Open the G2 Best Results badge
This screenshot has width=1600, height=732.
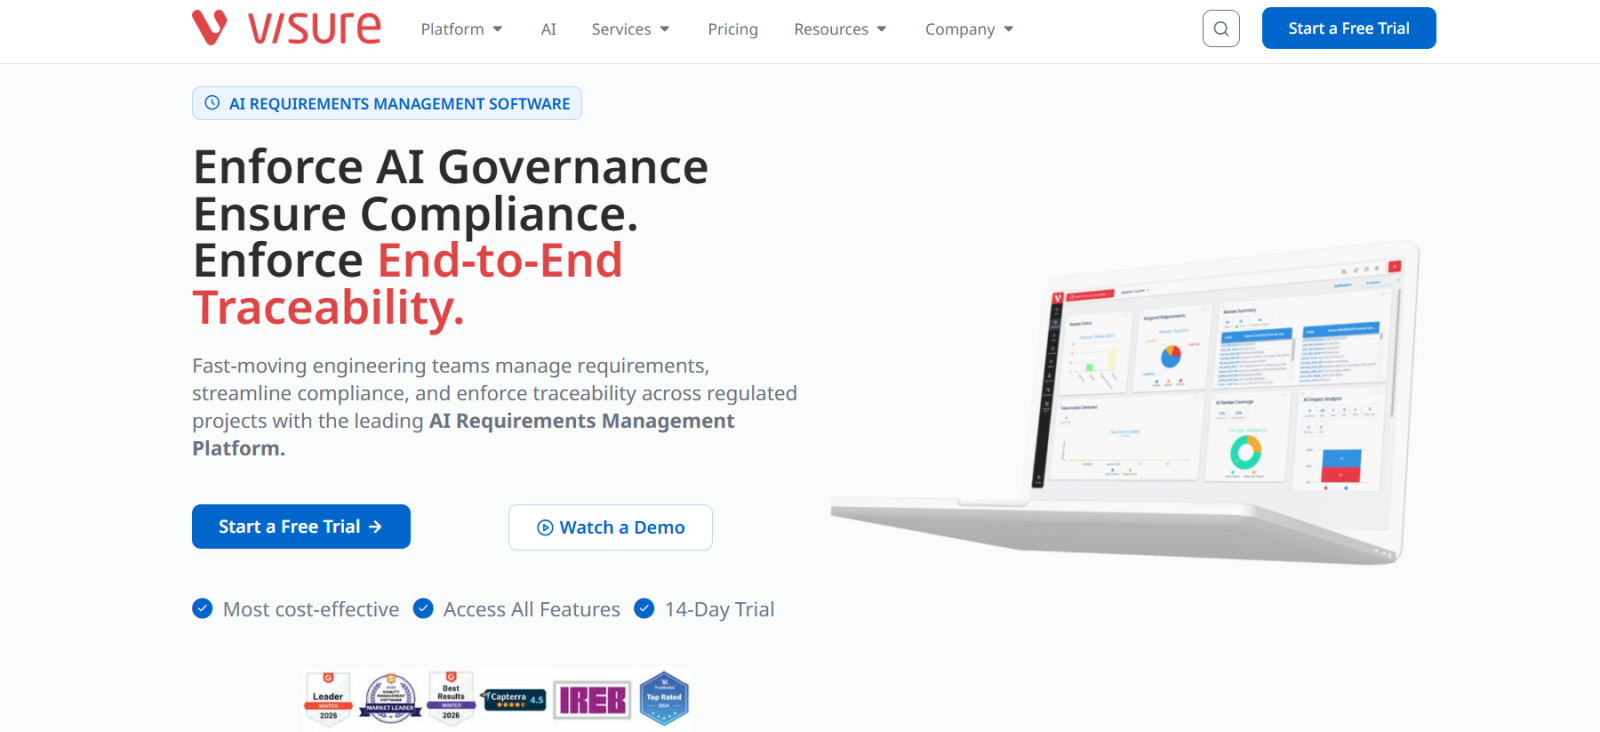coord(451,697)
